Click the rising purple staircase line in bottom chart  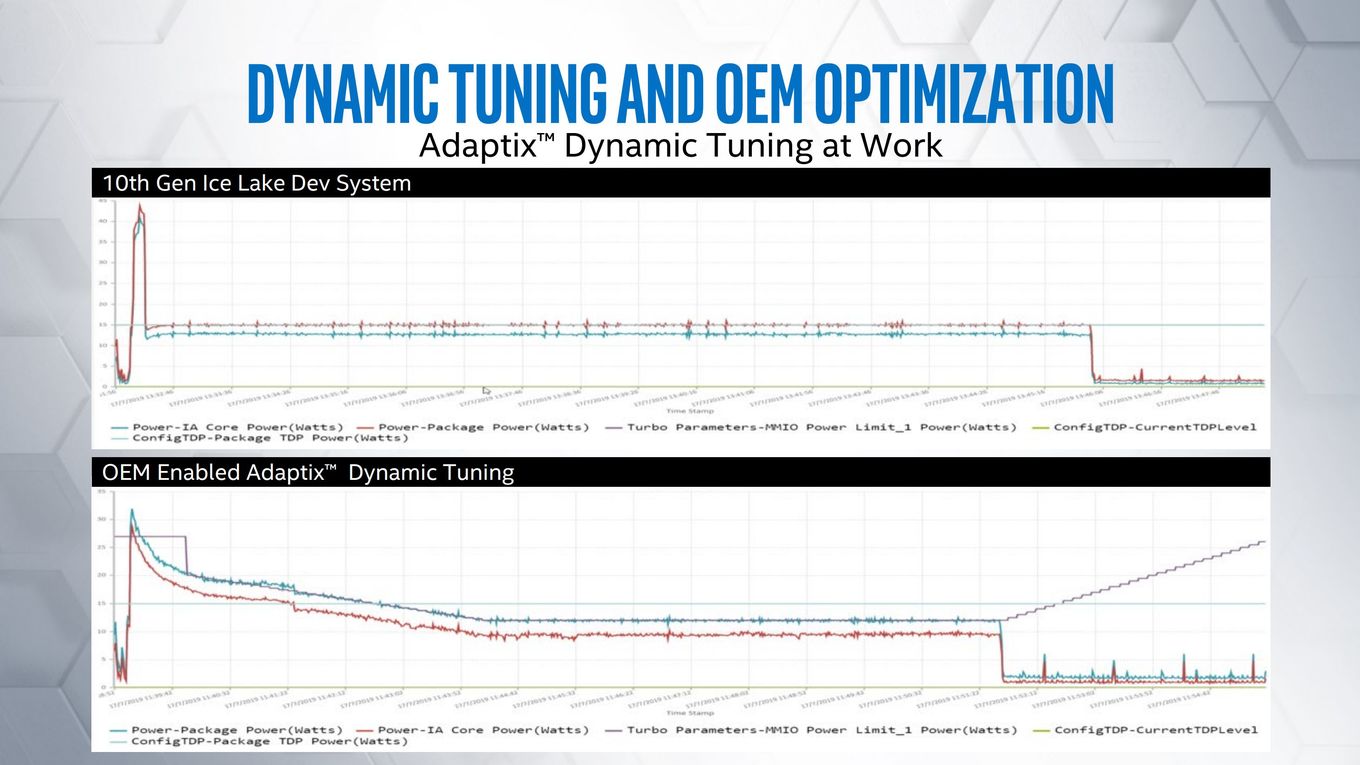(1135, 580)
